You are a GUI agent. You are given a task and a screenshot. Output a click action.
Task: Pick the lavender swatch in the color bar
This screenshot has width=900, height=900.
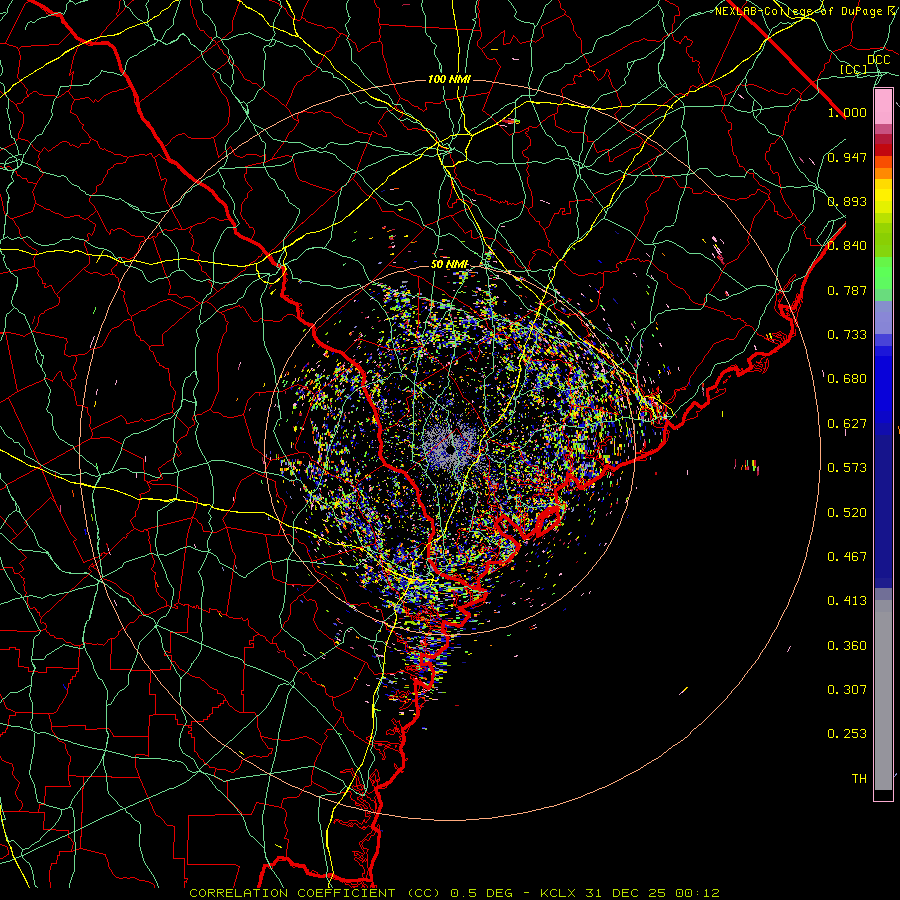883,318
